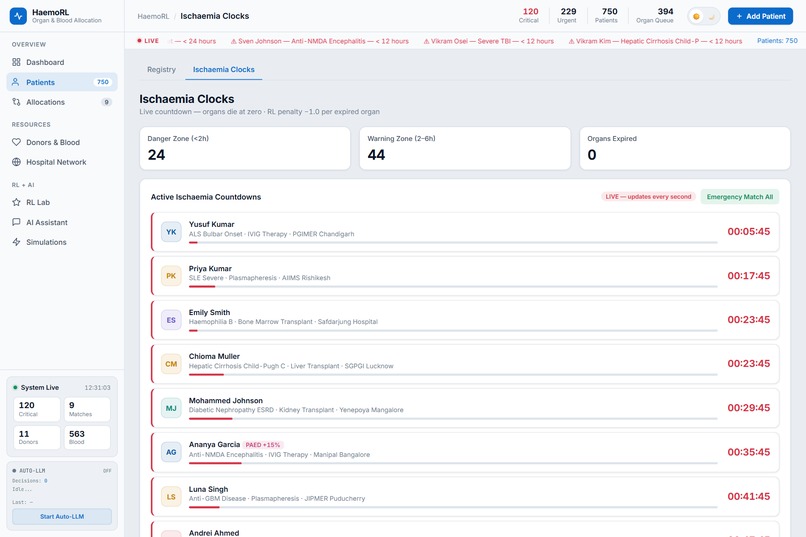Click the AG avatar for Ananya Garcia
The image size is (806, 537).
pyautogui.click(x=171, y=452)
